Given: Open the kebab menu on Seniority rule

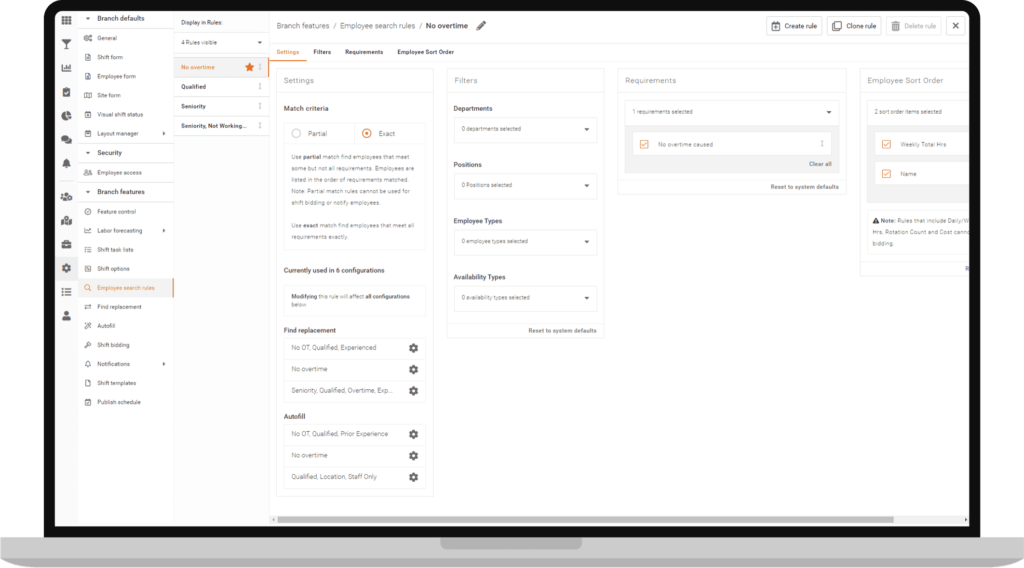Looking at the screenshot, I should (x=260, y=106).
